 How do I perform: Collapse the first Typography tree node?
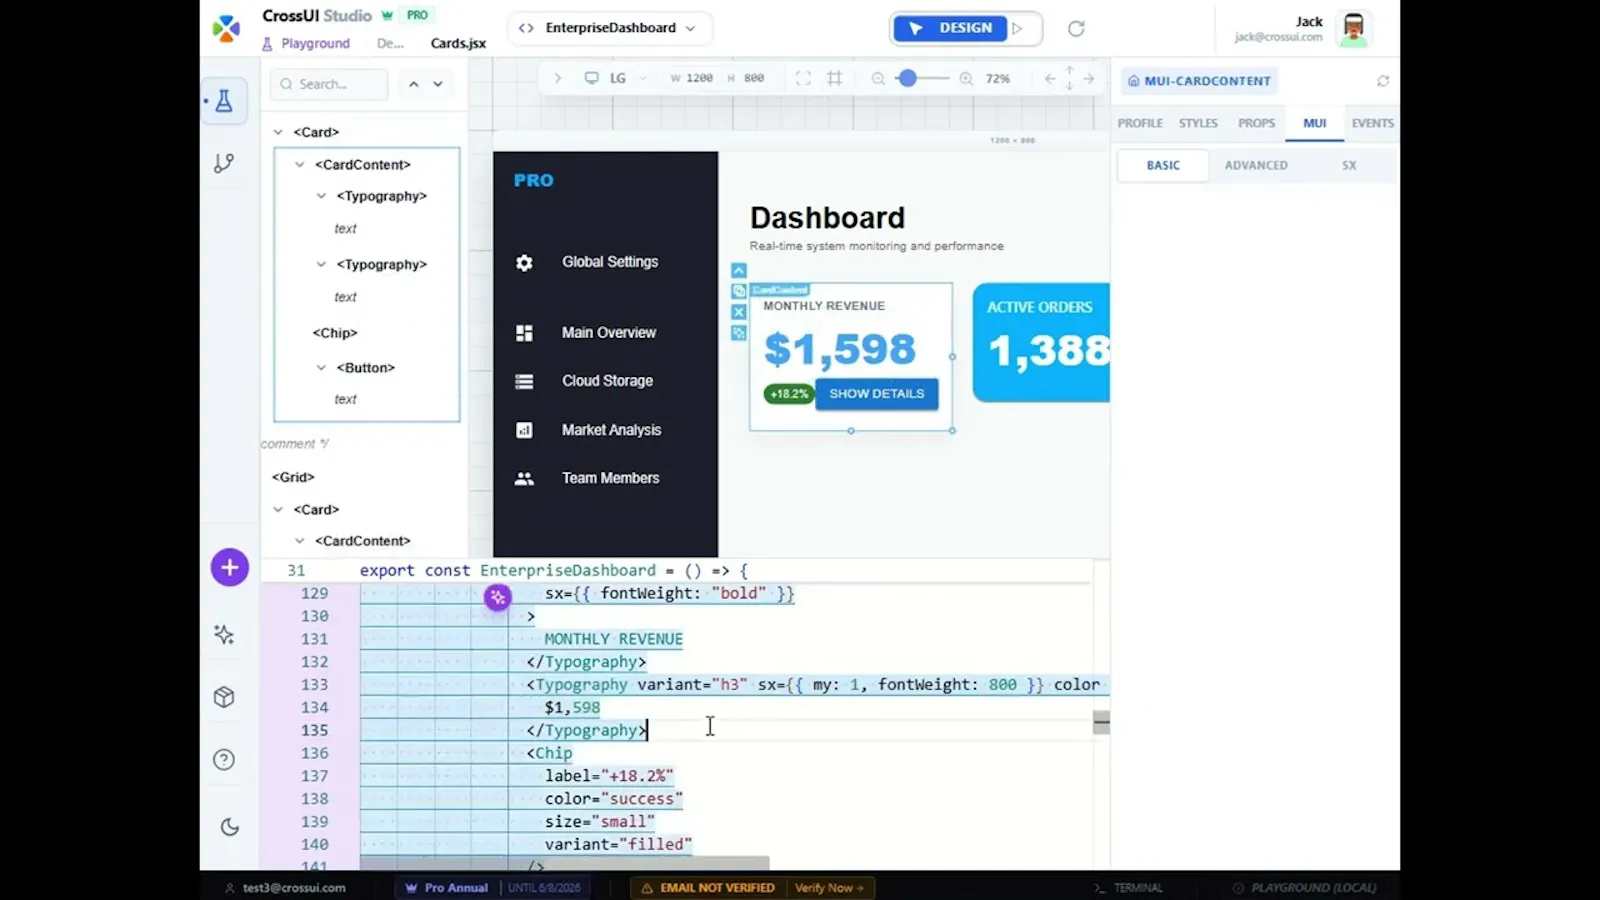[321, 196]
